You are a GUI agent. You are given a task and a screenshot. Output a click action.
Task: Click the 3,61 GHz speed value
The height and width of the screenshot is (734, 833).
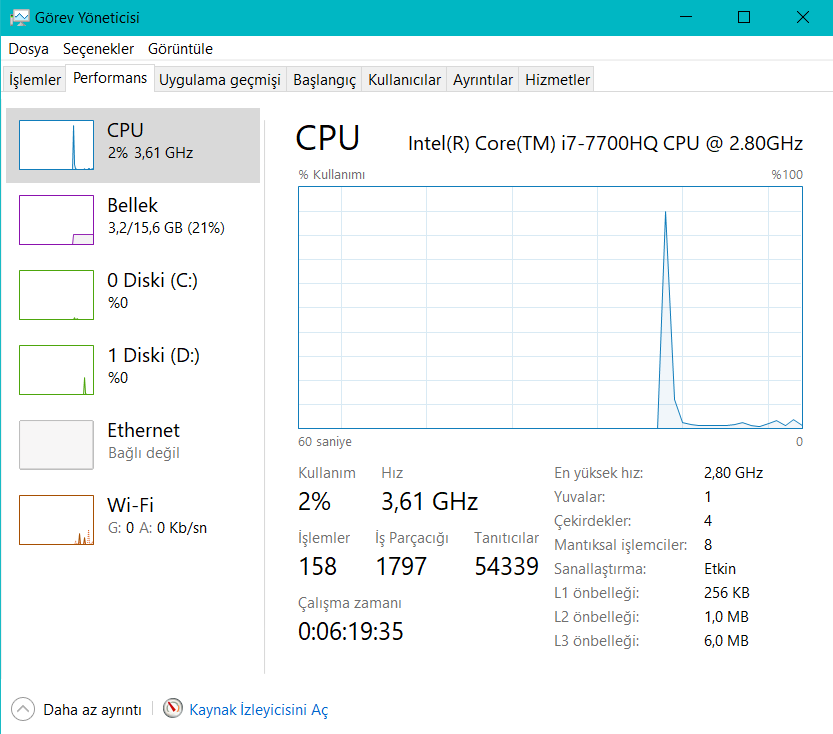pos(429,501)
